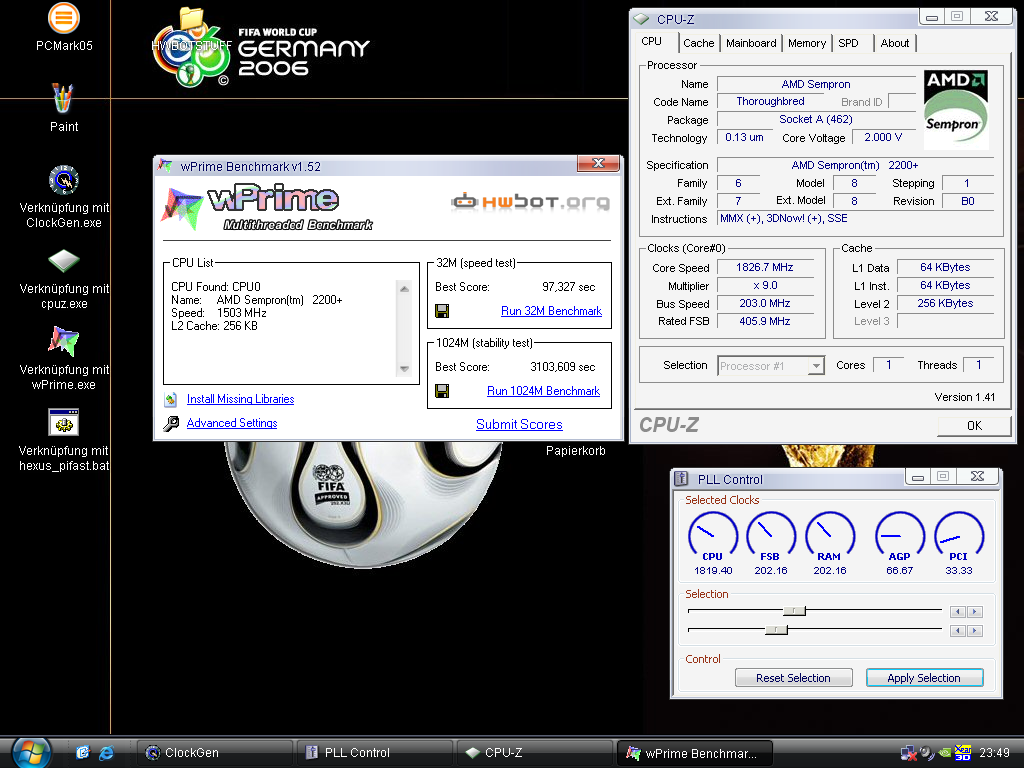Click the volume tray icon

[x=927, y=753]
